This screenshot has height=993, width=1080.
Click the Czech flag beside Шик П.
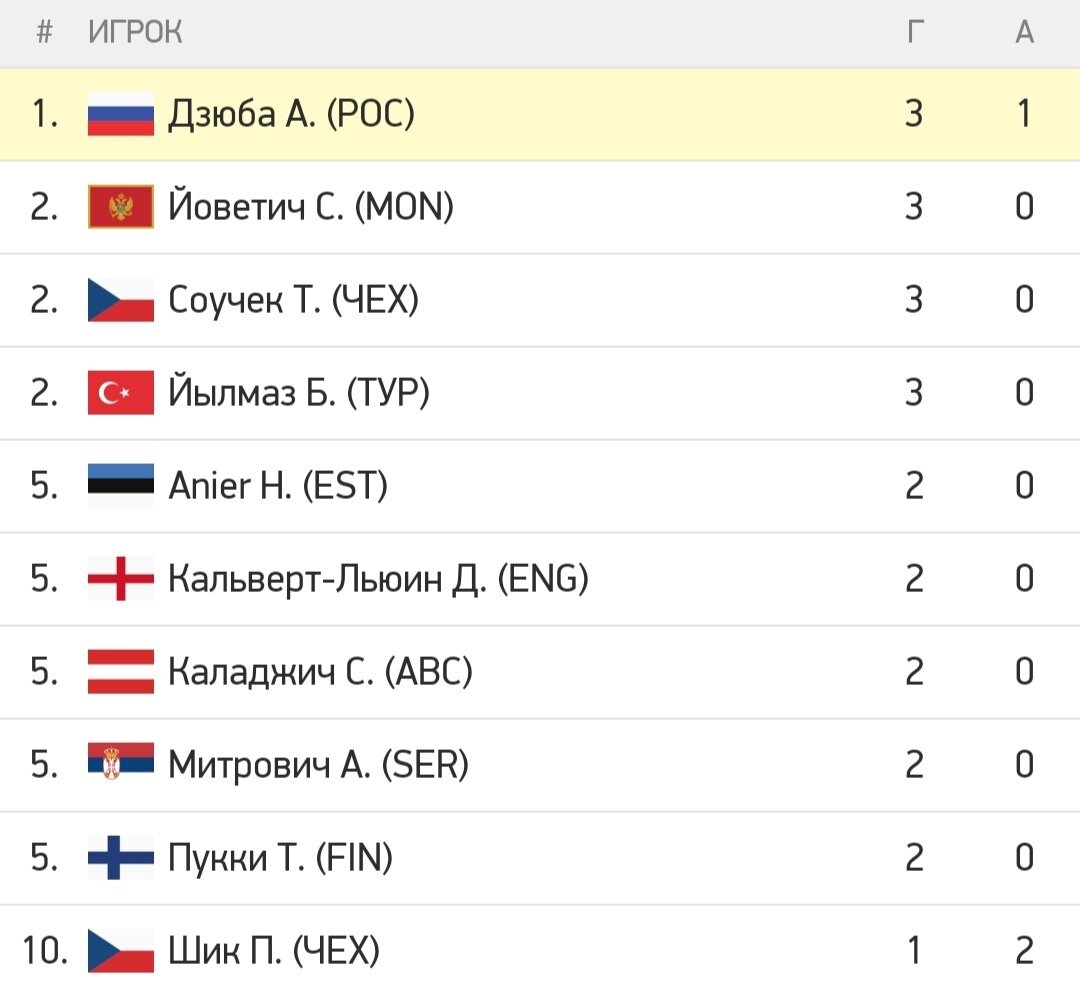tap(121, 950)
